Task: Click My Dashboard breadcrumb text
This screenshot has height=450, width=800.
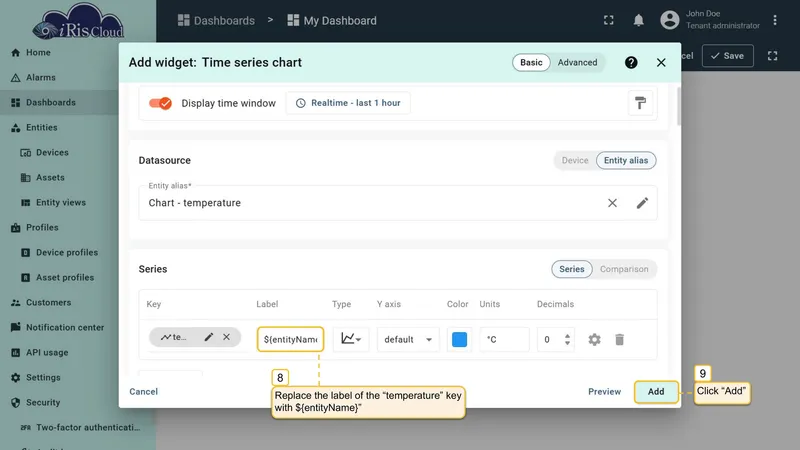Action: coord(340,20)
